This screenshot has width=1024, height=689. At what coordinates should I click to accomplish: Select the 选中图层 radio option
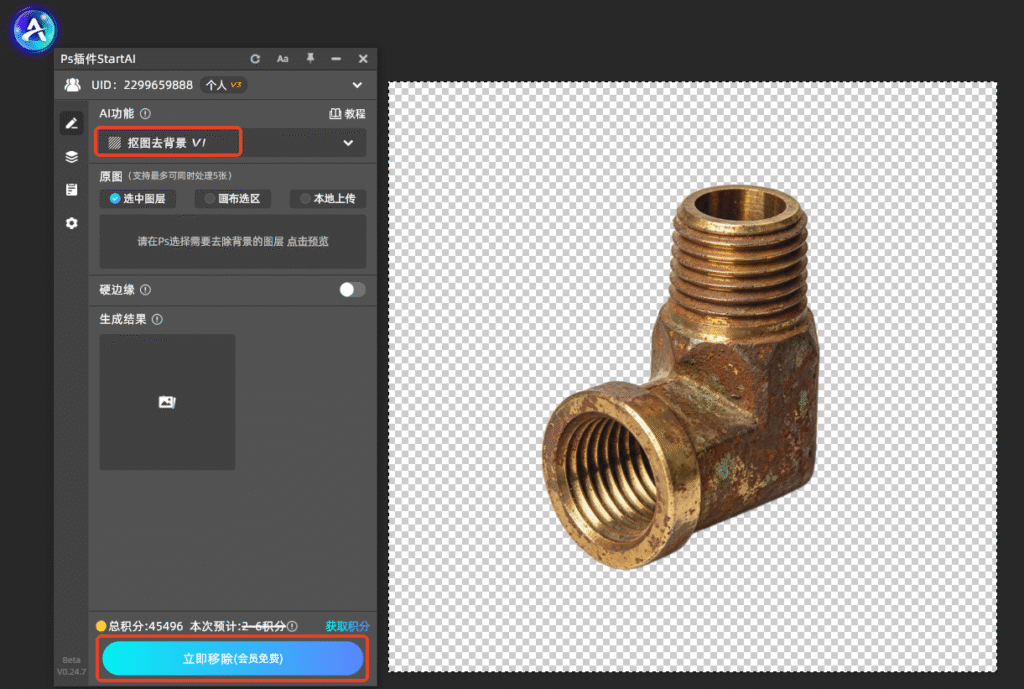pyautogui.click(x=138, y=199)
